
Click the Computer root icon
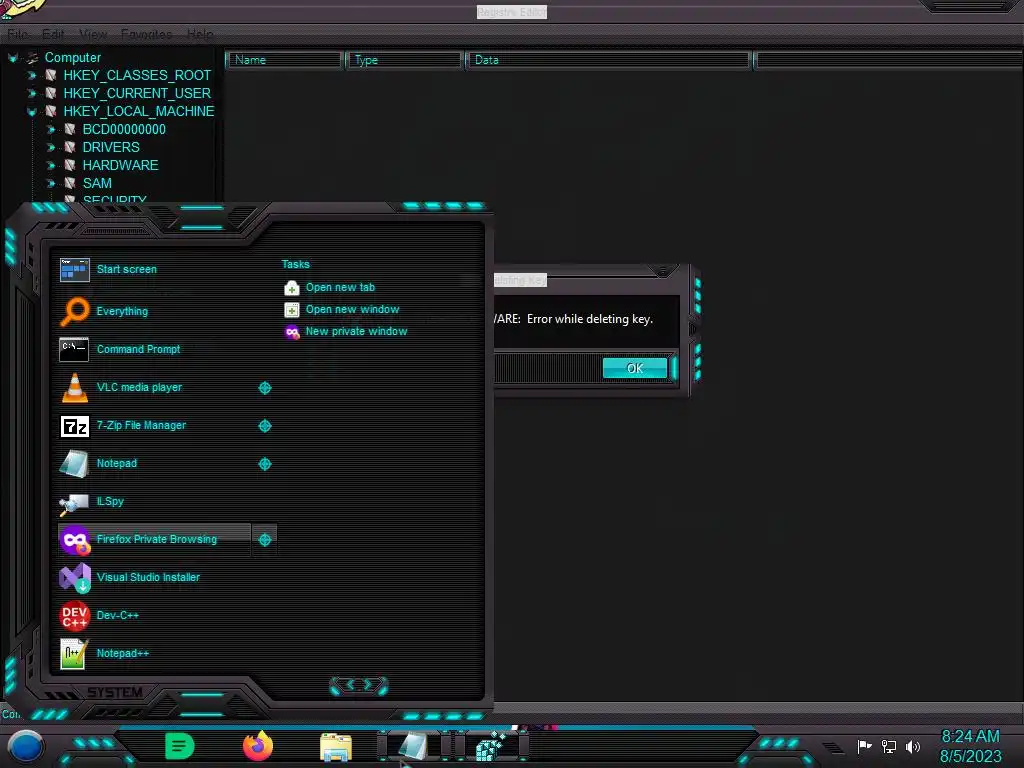(x=32, y=57)
